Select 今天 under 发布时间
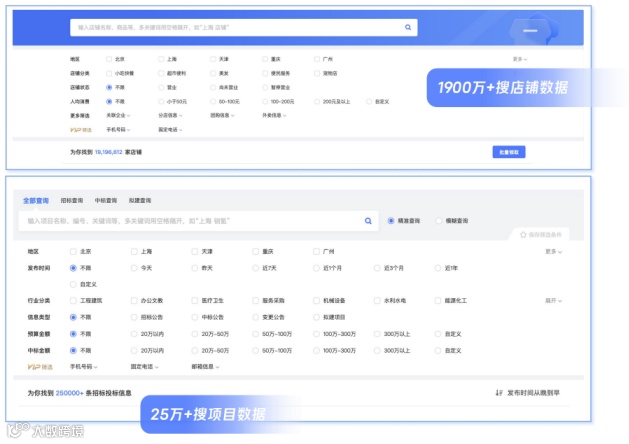The height and width of the screenshot is (444, 629). coord(134,268)
